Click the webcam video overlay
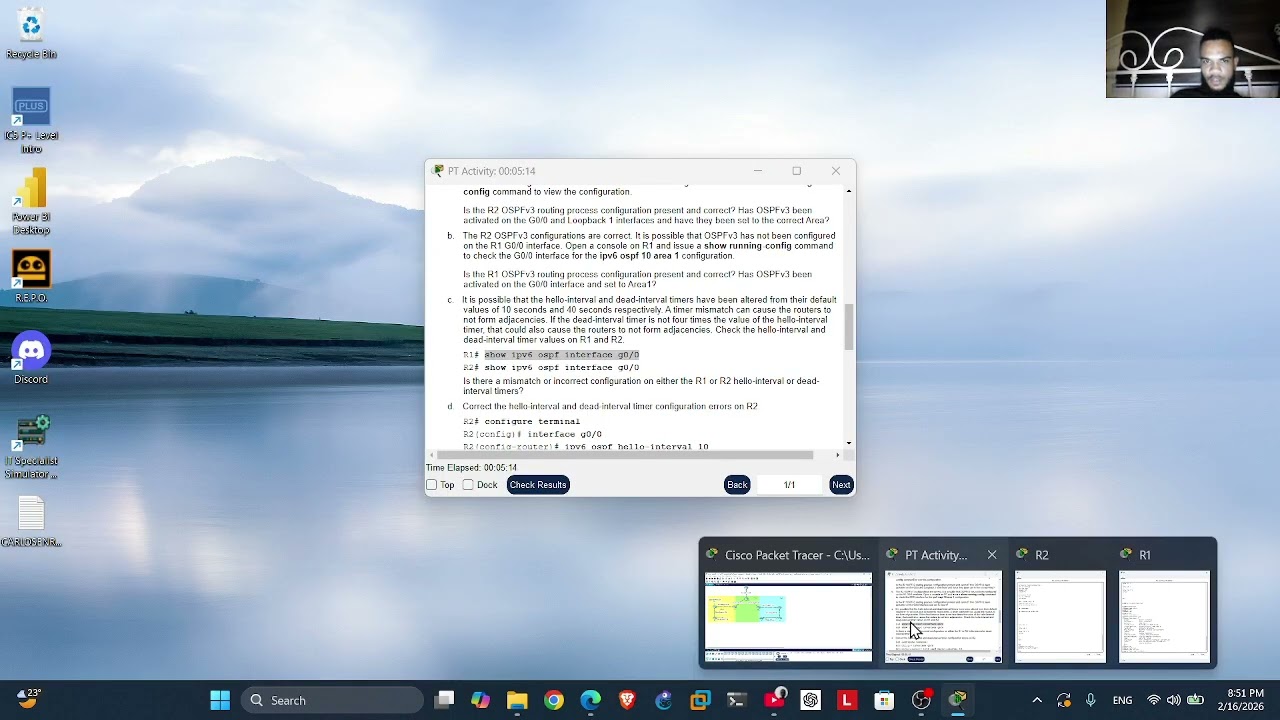Screen dimensions: 1280x720 tap(1192, 49)
